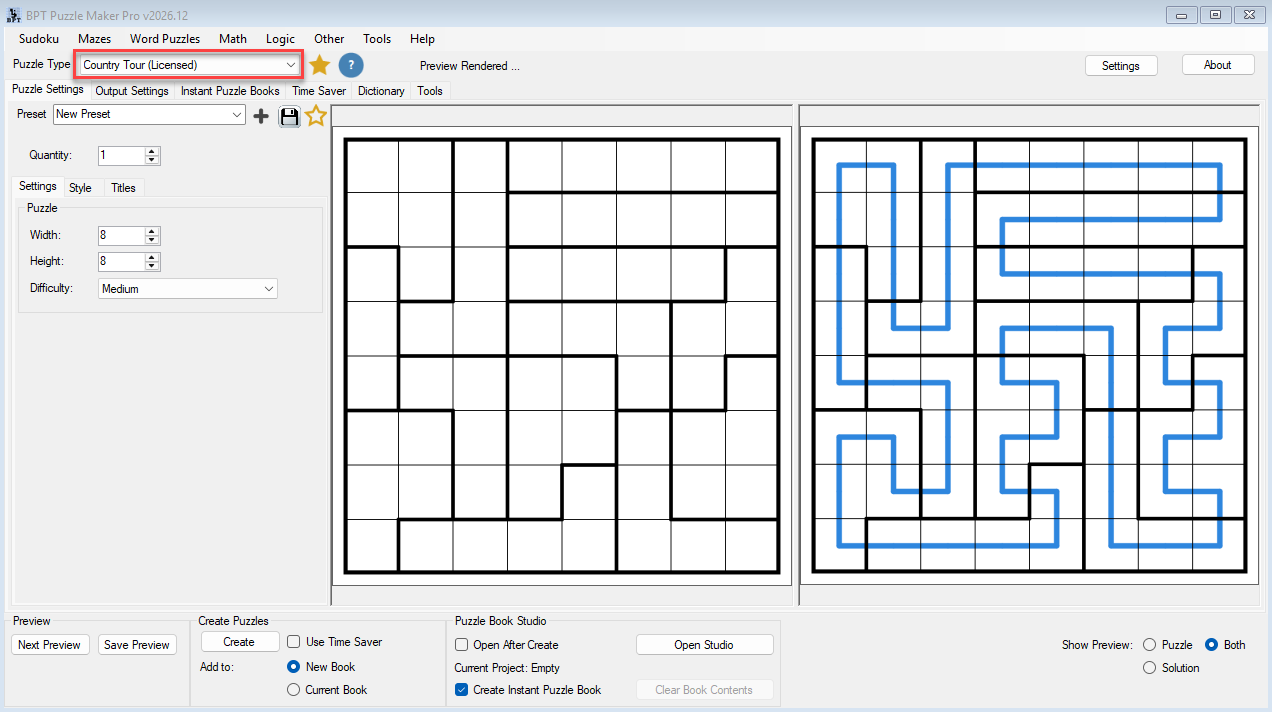1272x712 pixels.
Task: Increase the Quantity value with the up arrow
Action: click(x=152, y=151)
